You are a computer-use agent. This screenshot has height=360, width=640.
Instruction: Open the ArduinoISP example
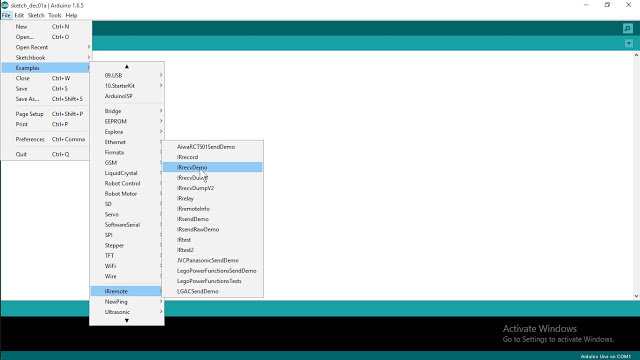(127, 96)
